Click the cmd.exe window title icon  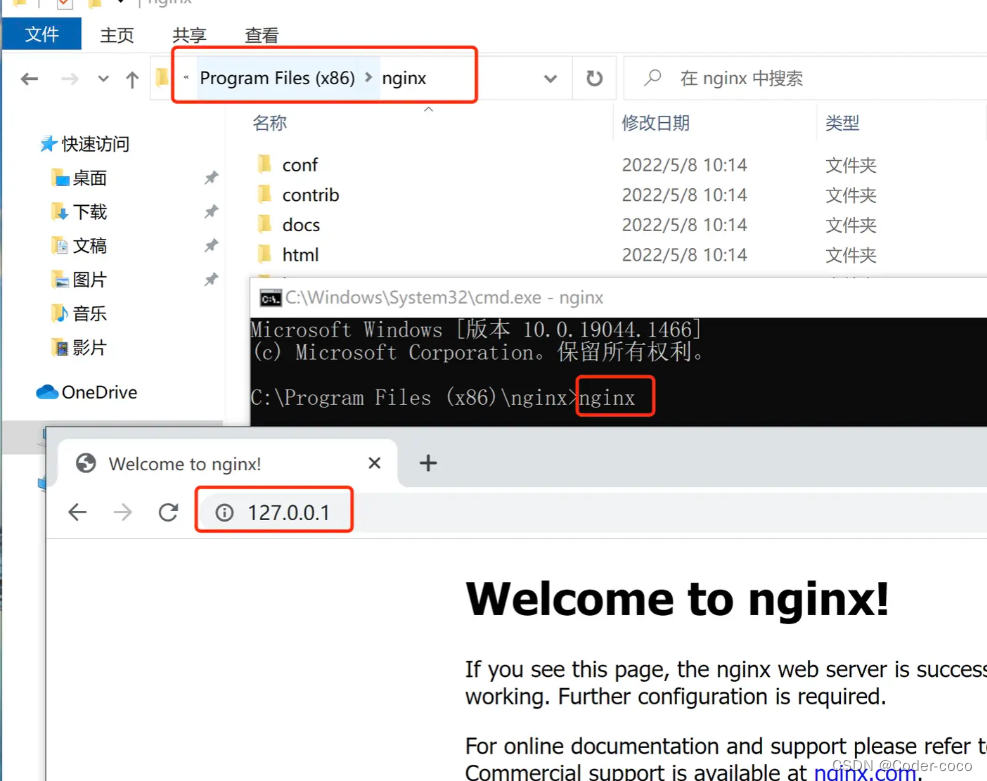[x=271, y=298]
